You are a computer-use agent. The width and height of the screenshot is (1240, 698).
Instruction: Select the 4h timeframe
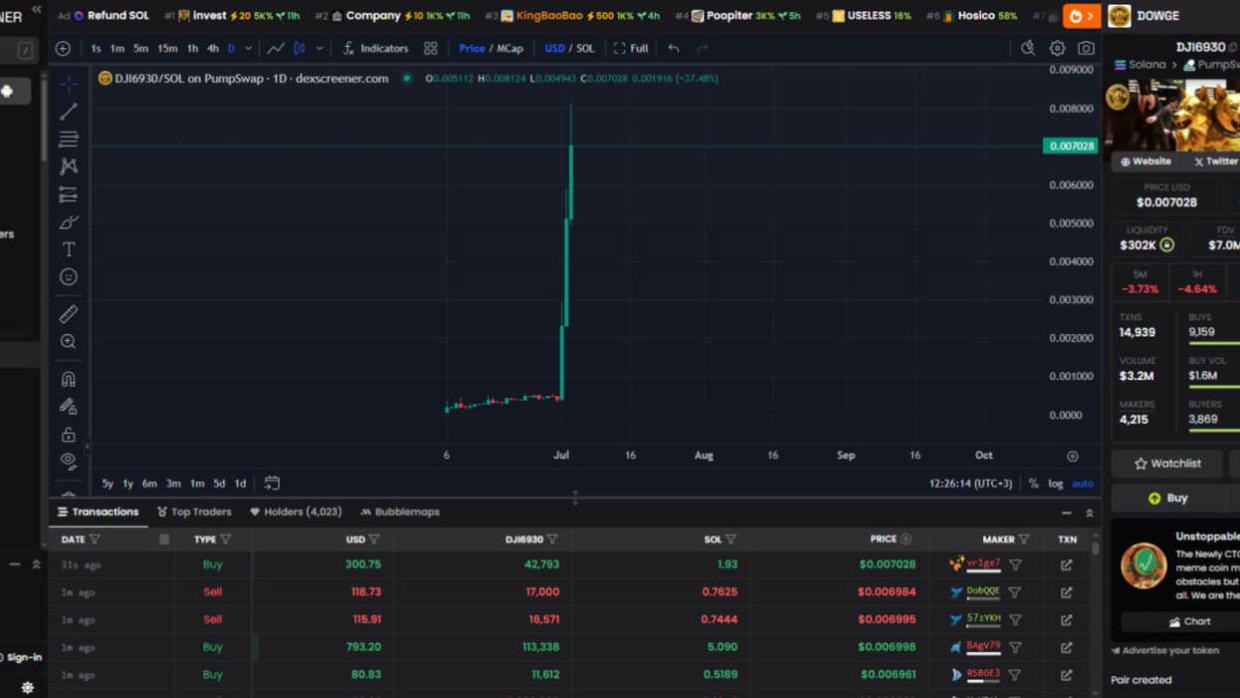pos(212,48)
